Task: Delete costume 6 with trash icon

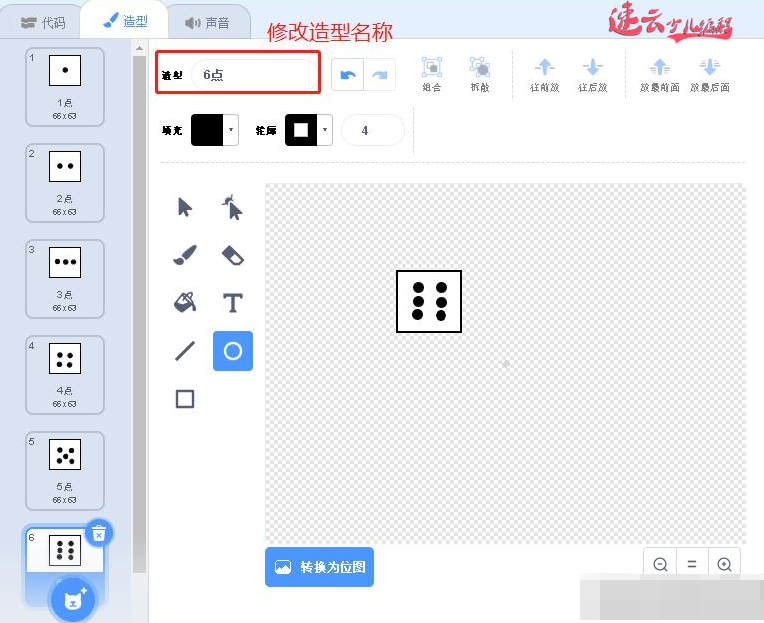Action: click(99, 533)
